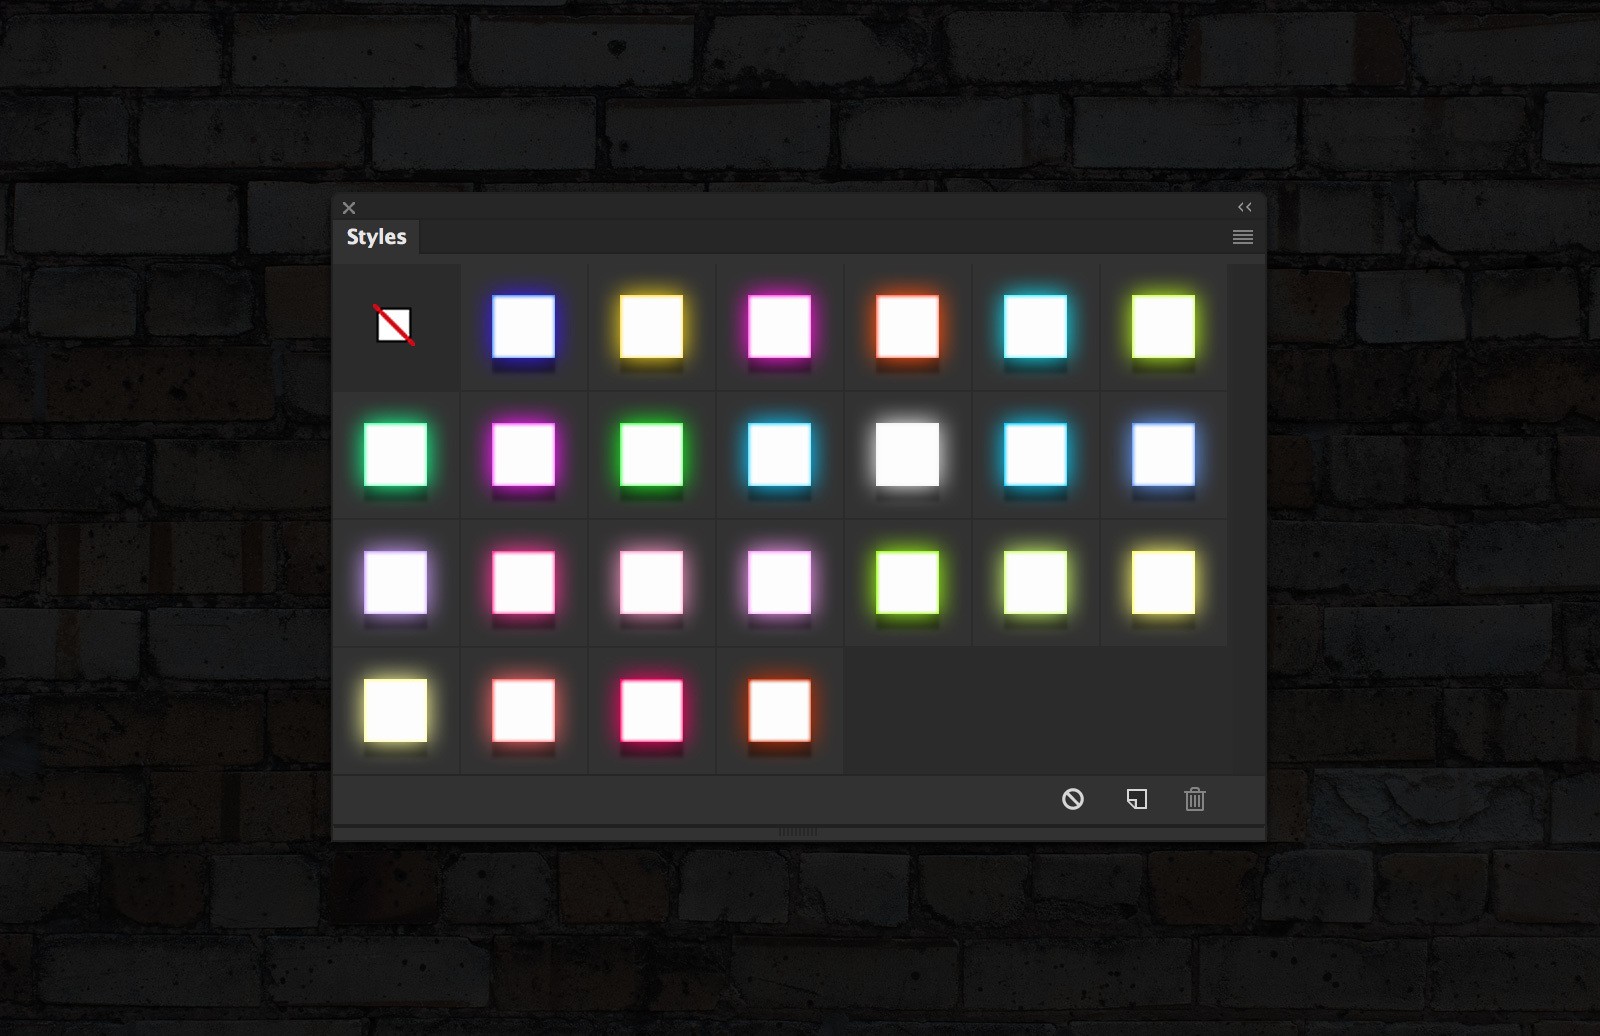Click the resize grip at panel bottom edge
The width and height of the screenshot is (1600, 1036).
coord(798,832)
